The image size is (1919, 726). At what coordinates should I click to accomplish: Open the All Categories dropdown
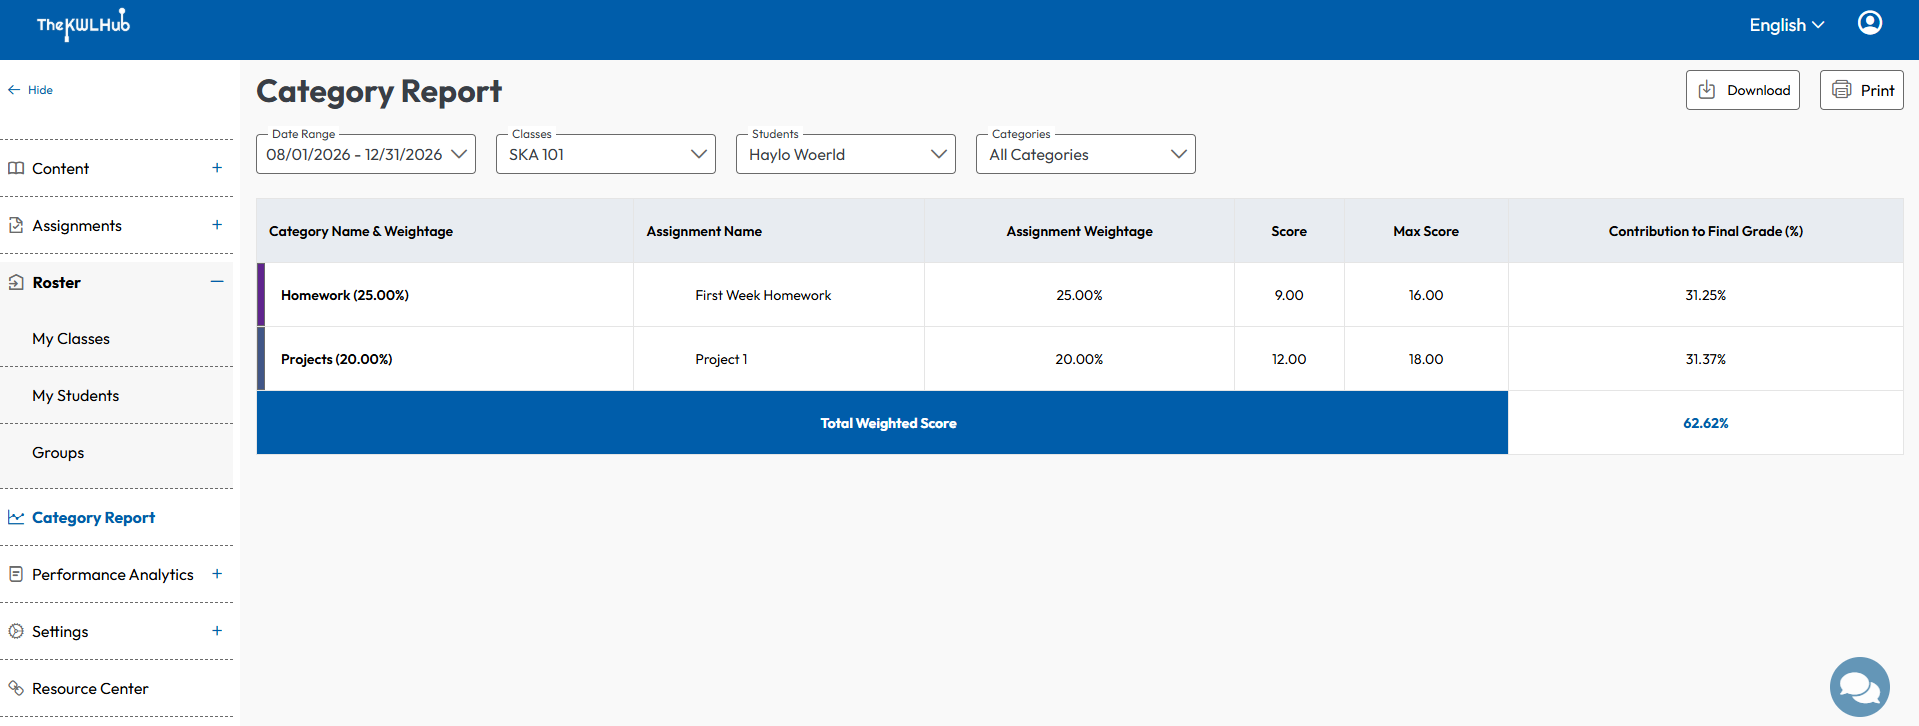pos(1086,154)
